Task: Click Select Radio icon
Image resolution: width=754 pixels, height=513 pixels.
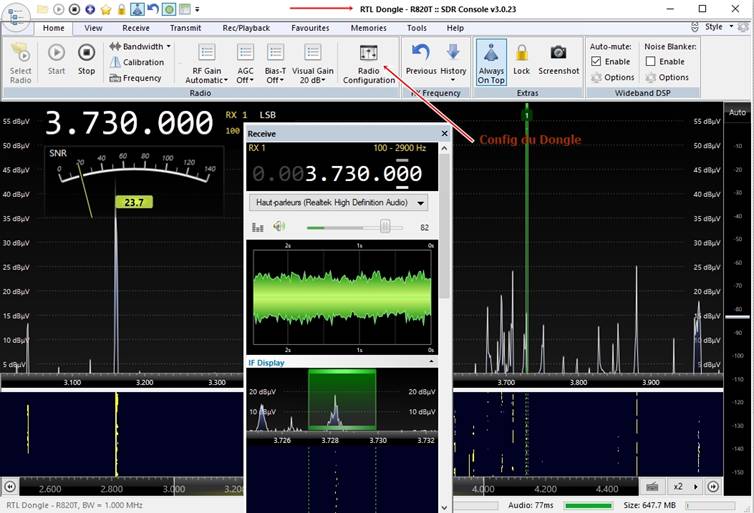Action: [x=20, y=63]
